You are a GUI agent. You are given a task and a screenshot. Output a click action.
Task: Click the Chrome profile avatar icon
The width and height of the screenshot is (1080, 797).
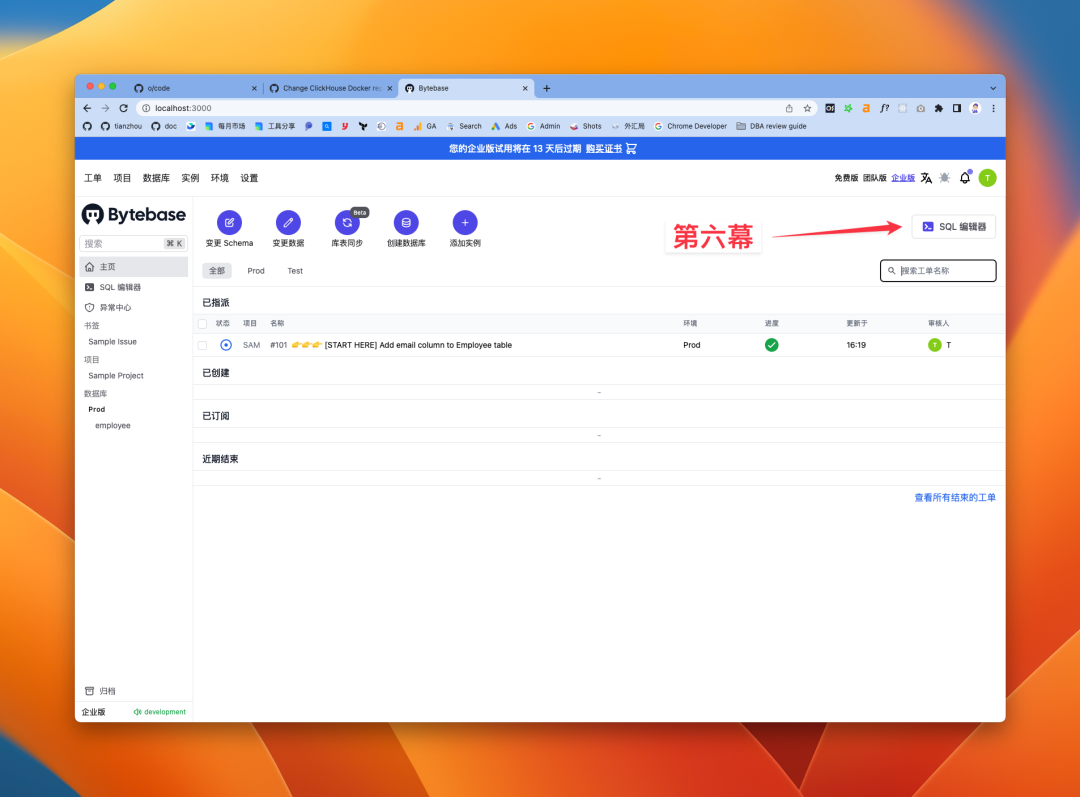pos(975,108)
